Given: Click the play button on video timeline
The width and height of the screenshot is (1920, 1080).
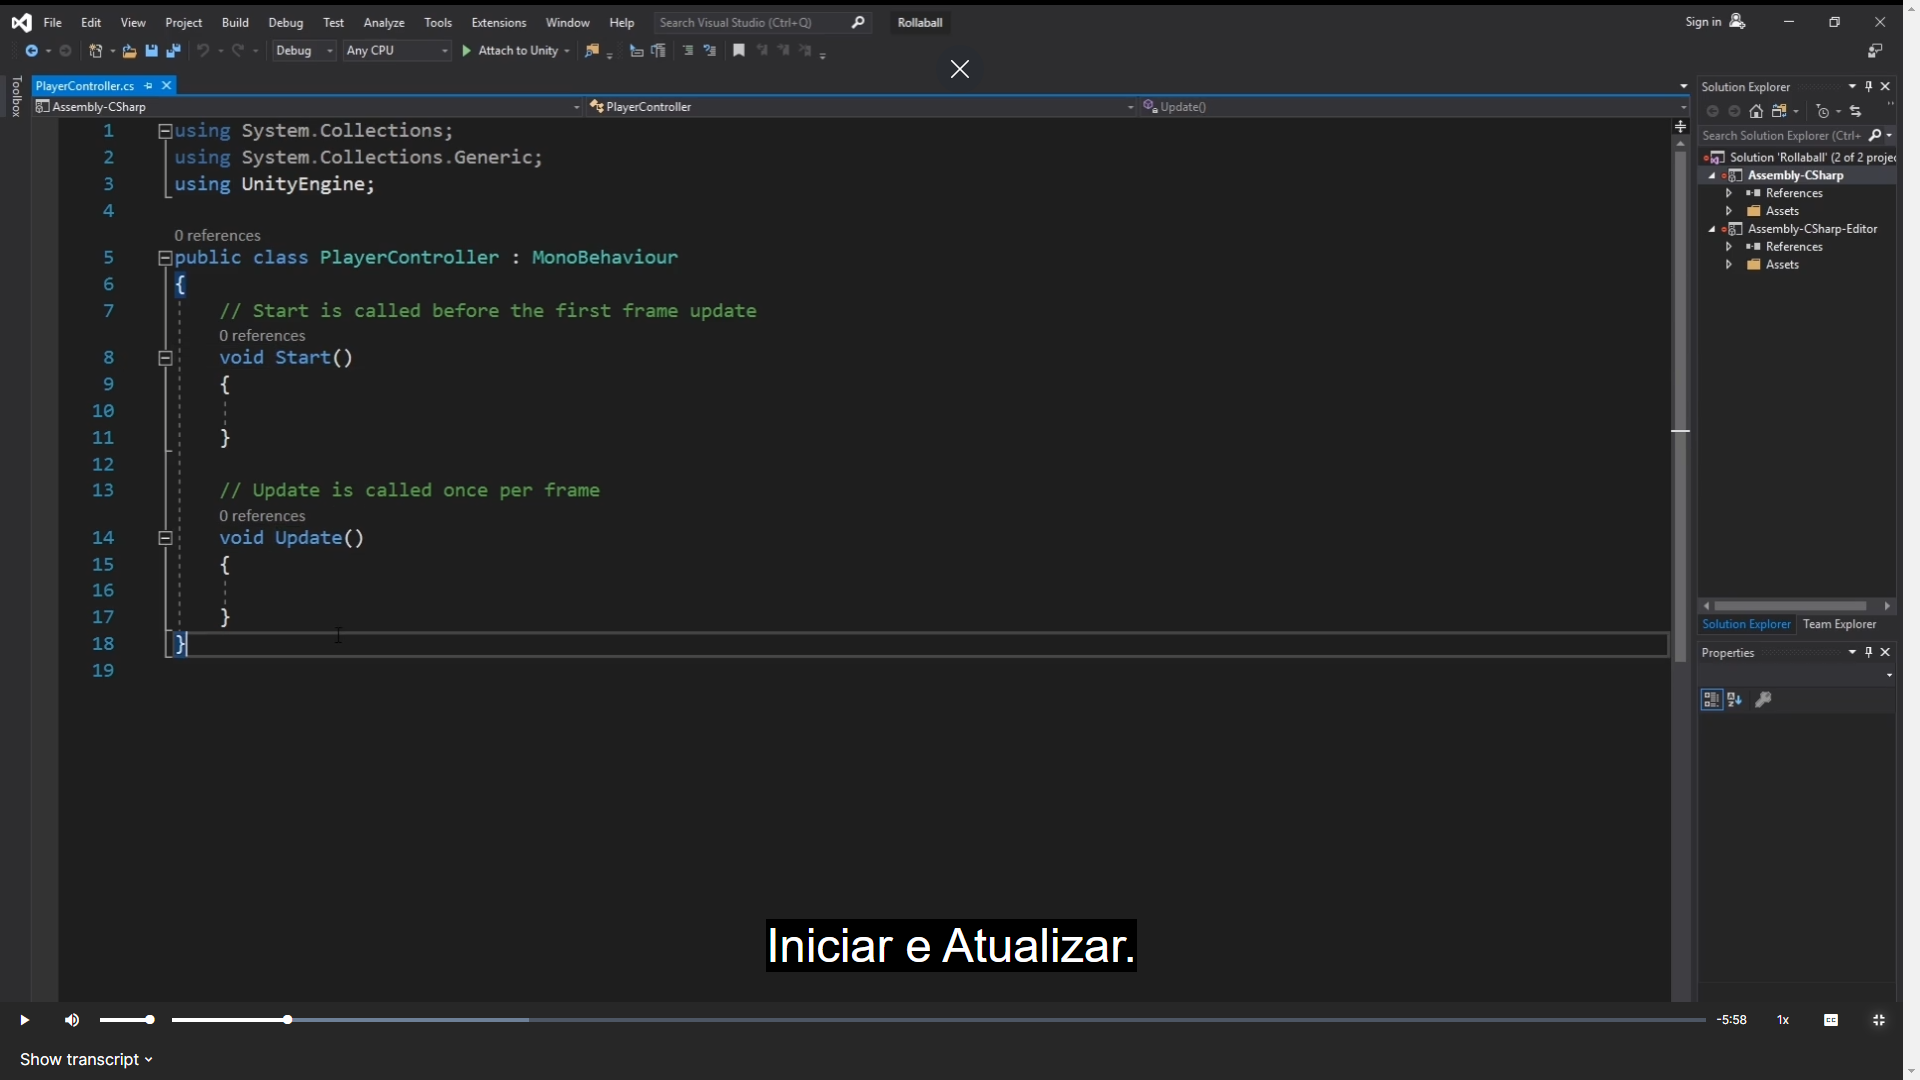Looking at the screenshot, I should pyautogui.click(x=24, y=1019).
